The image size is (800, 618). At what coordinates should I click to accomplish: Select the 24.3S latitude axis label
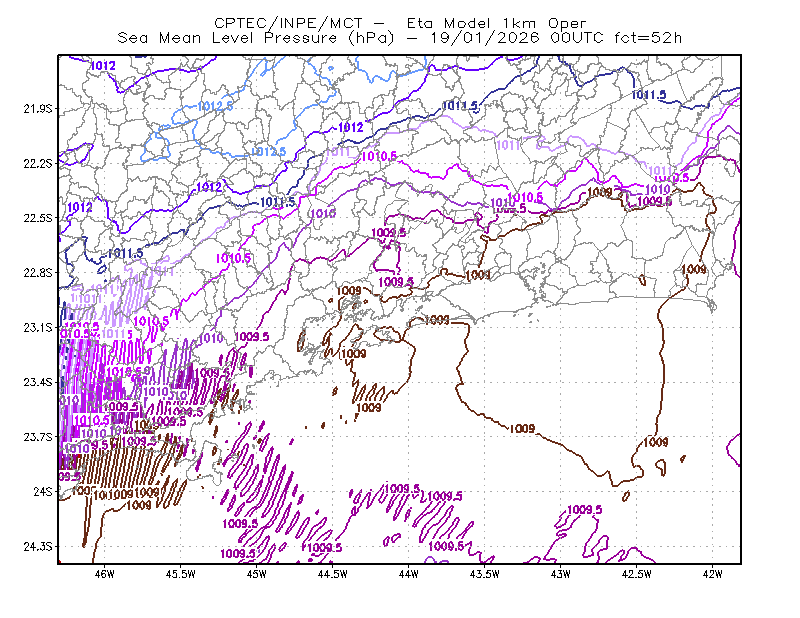[x=38, y=547]
